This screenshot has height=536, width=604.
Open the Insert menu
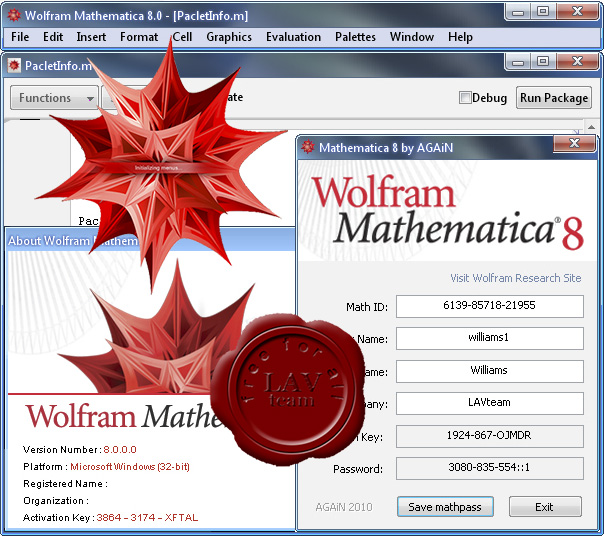pos(91,37)
